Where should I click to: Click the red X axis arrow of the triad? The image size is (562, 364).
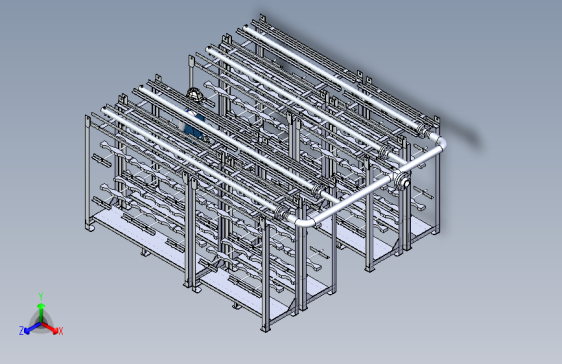point(50,328)
